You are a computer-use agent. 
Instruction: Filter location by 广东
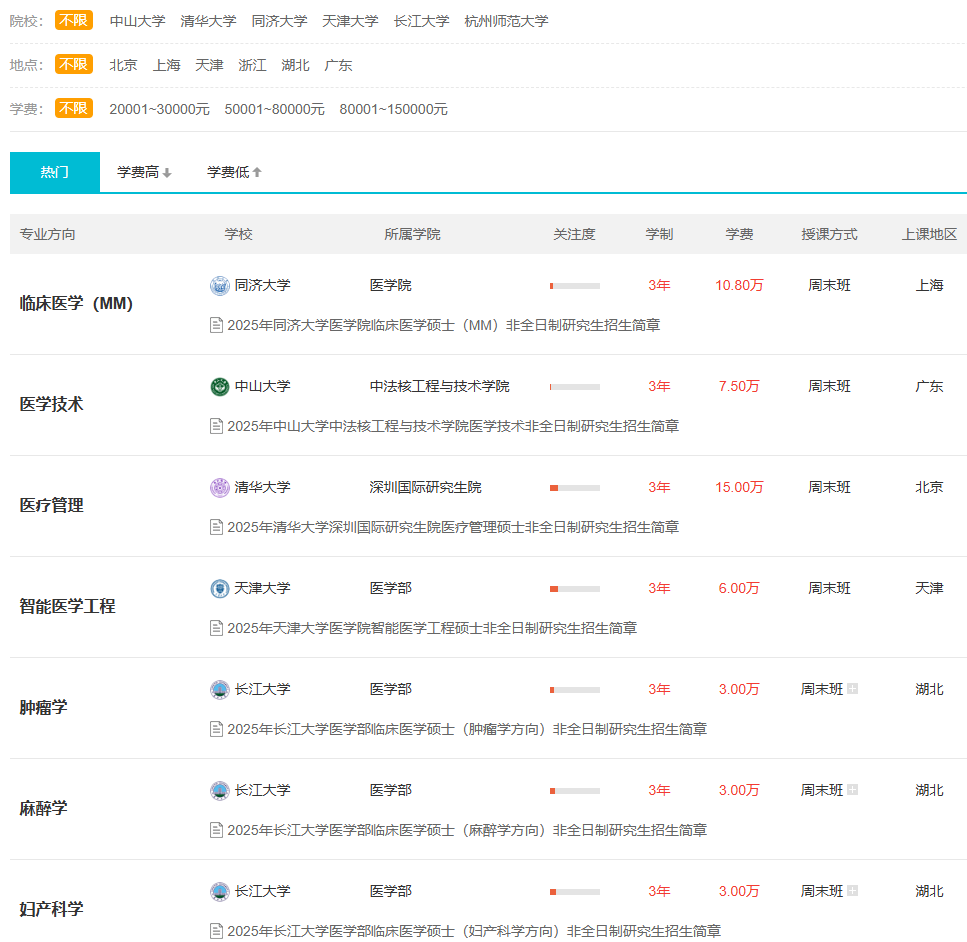tap(338, 65)
